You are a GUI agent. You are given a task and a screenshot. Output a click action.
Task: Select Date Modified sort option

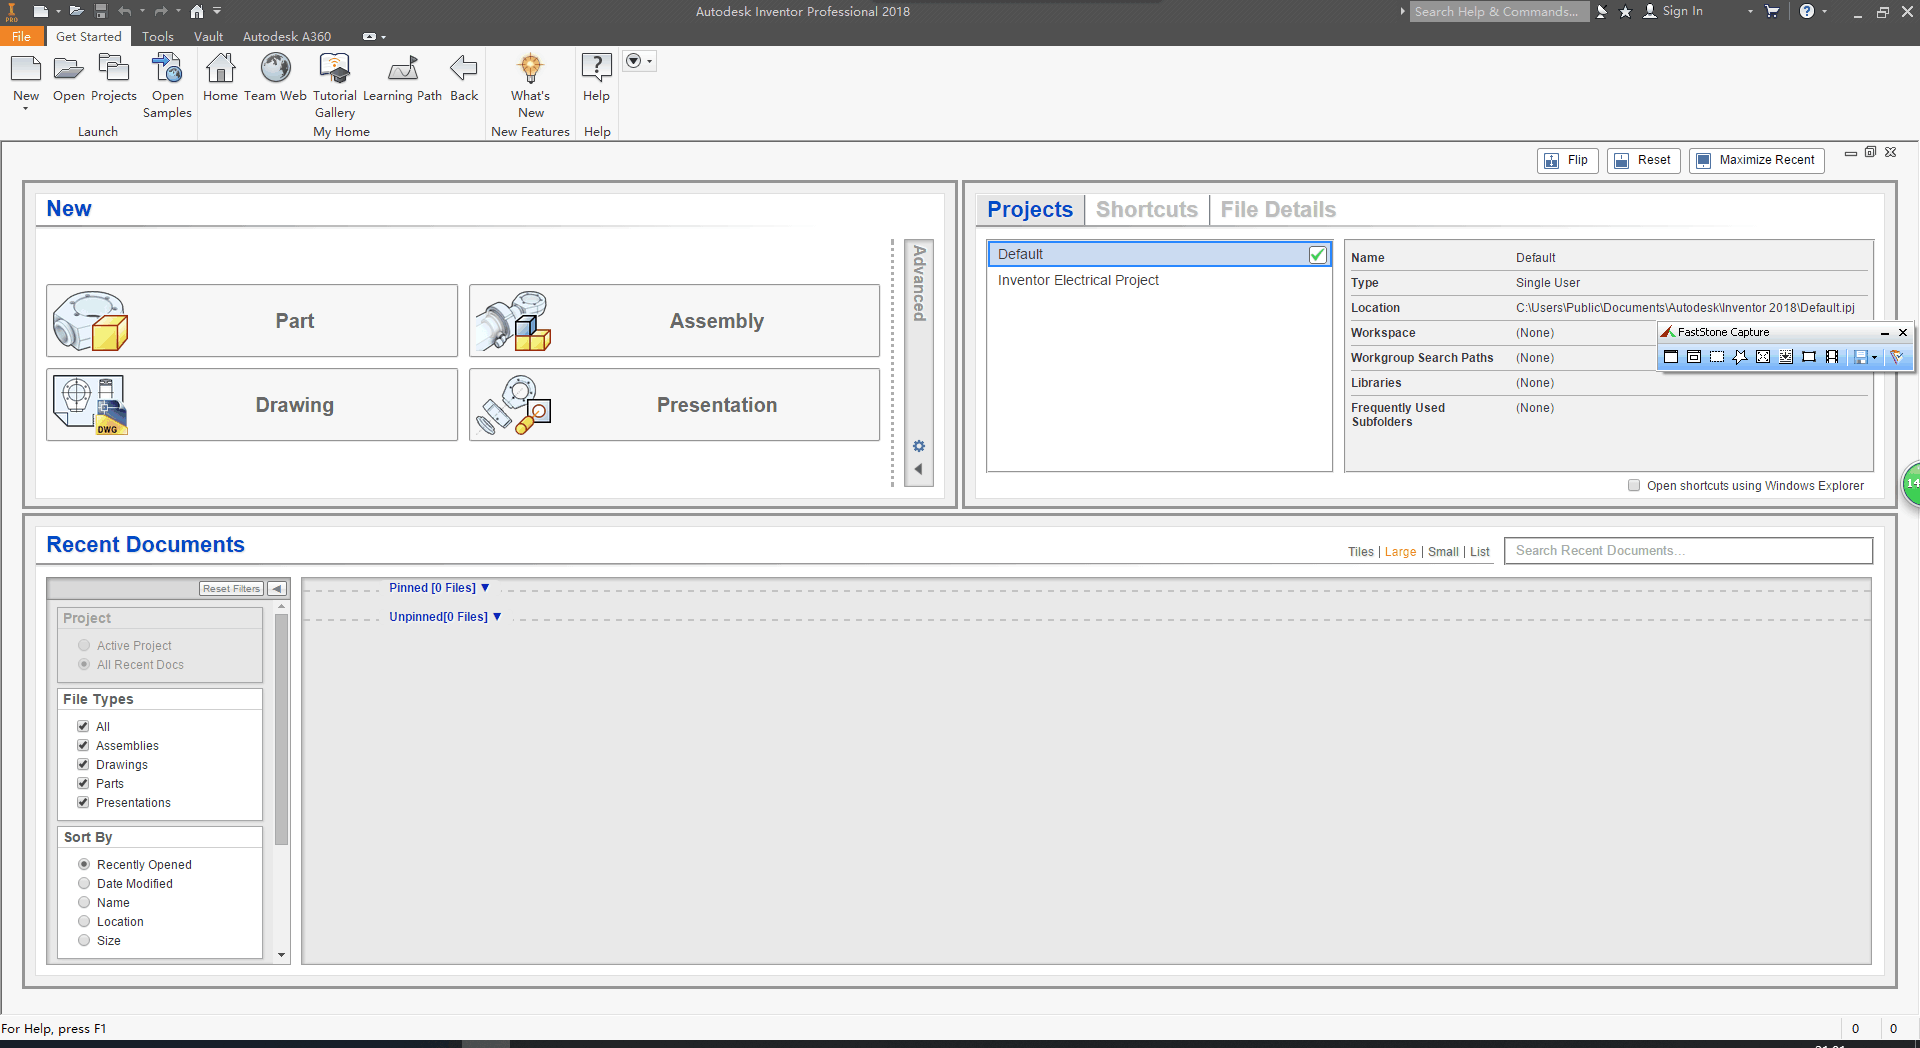click(x=84, y=884)
